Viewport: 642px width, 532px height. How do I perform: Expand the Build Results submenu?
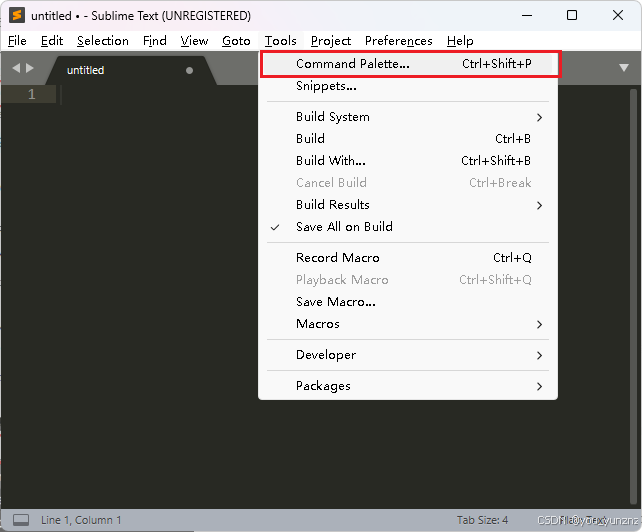(408, 205)
